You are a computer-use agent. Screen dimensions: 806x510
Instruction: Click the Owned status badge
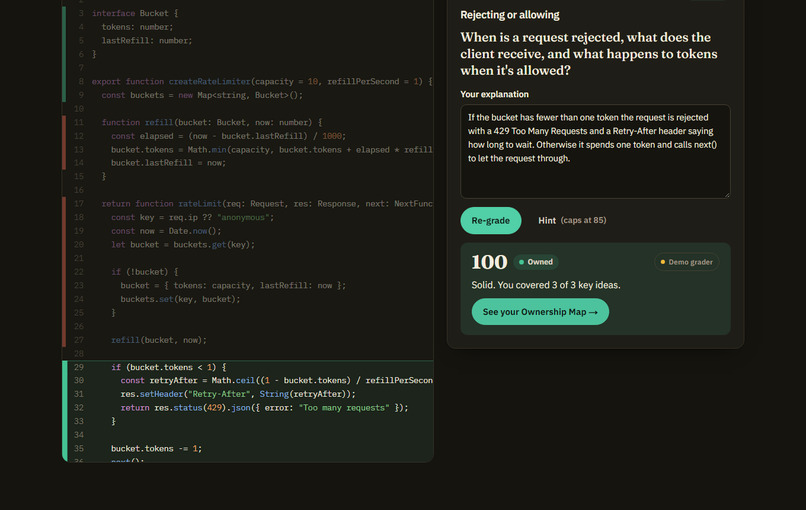[536, 262]
